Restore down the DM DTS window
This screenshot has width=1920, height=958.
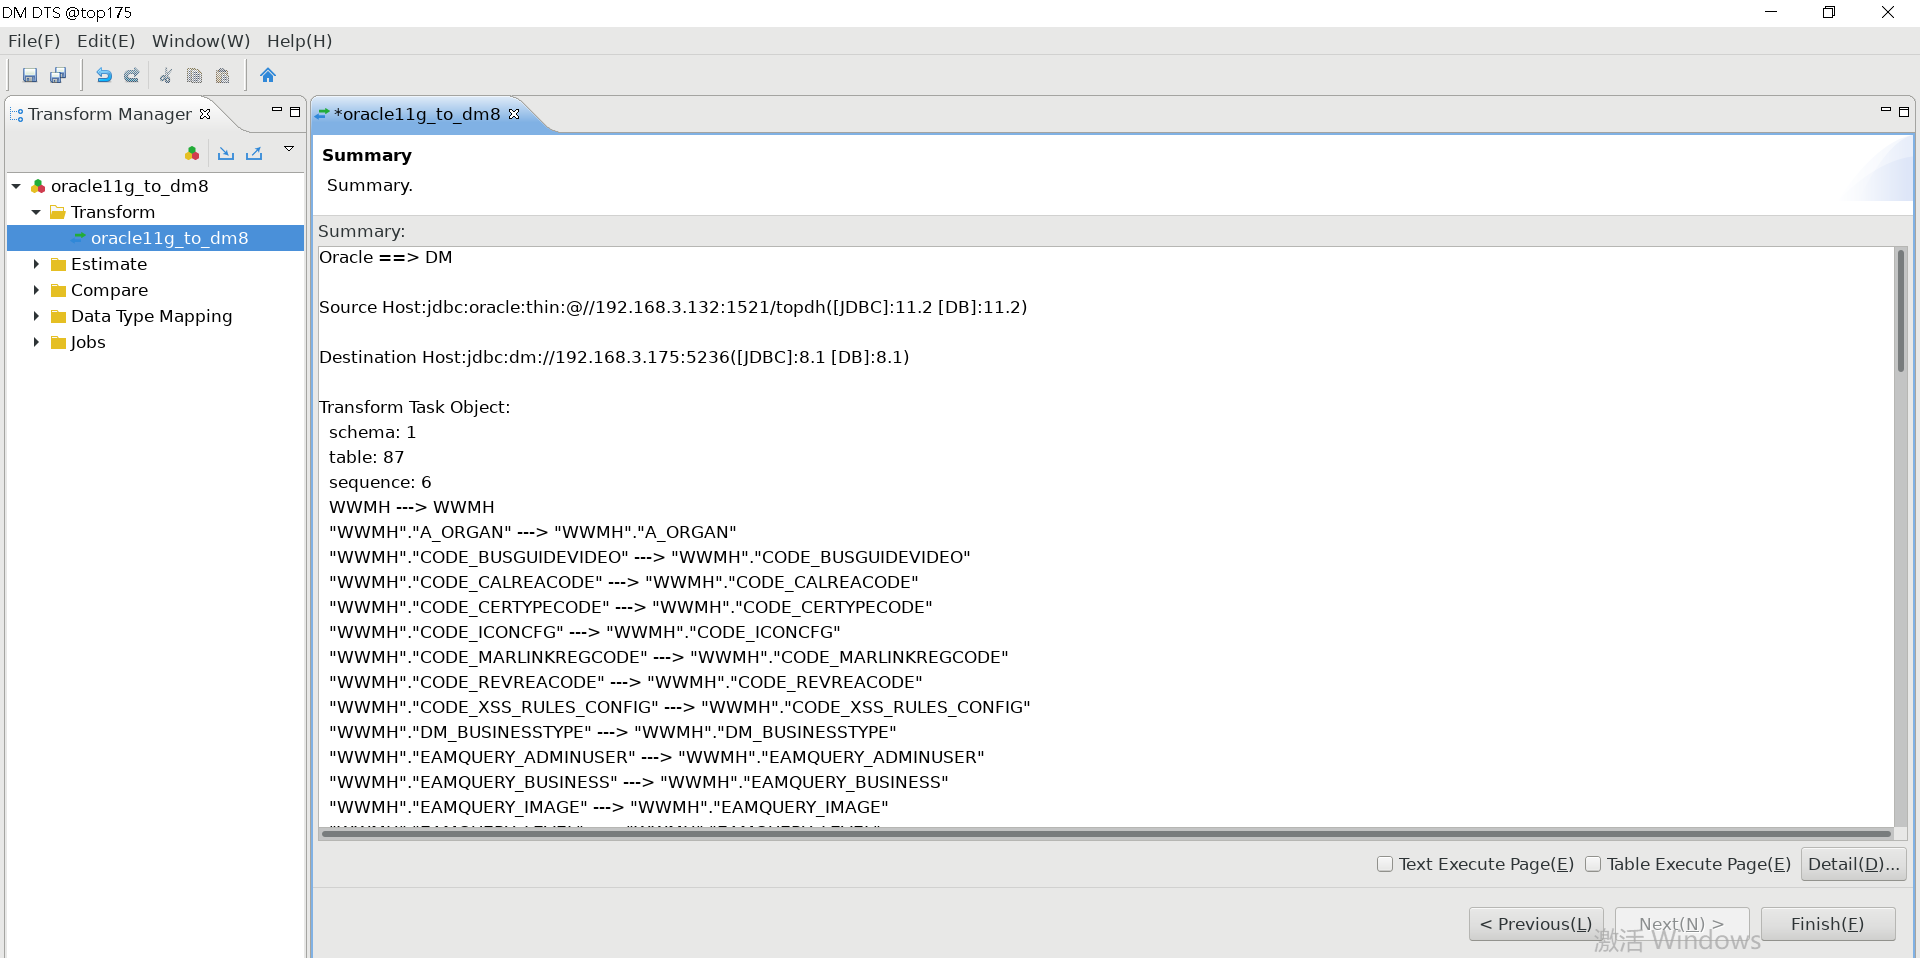pyautogui.click(x=1829, y=12)
